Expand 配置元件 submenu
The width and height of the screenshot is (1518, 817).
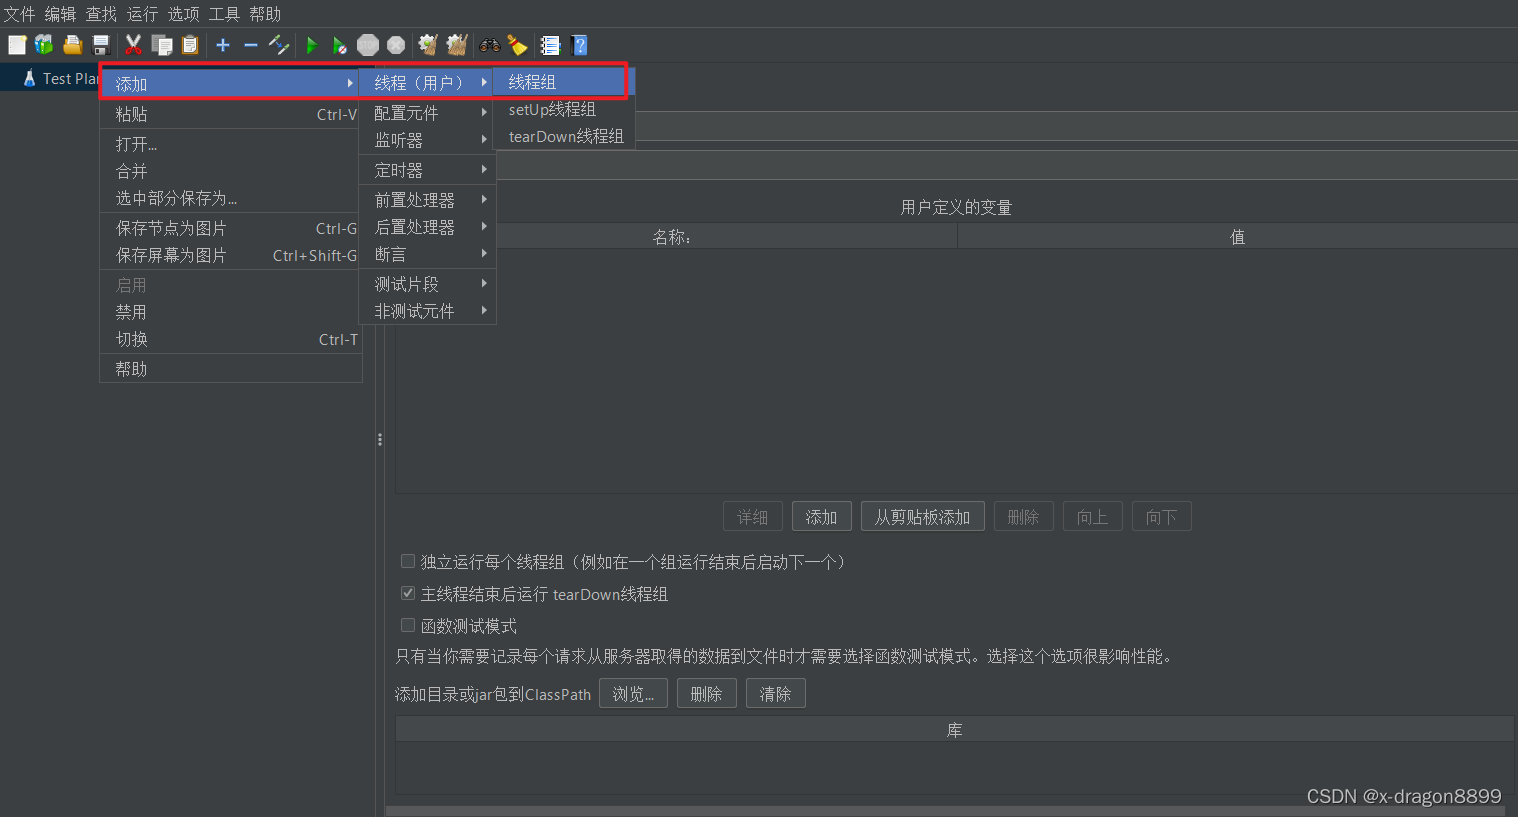428,113
